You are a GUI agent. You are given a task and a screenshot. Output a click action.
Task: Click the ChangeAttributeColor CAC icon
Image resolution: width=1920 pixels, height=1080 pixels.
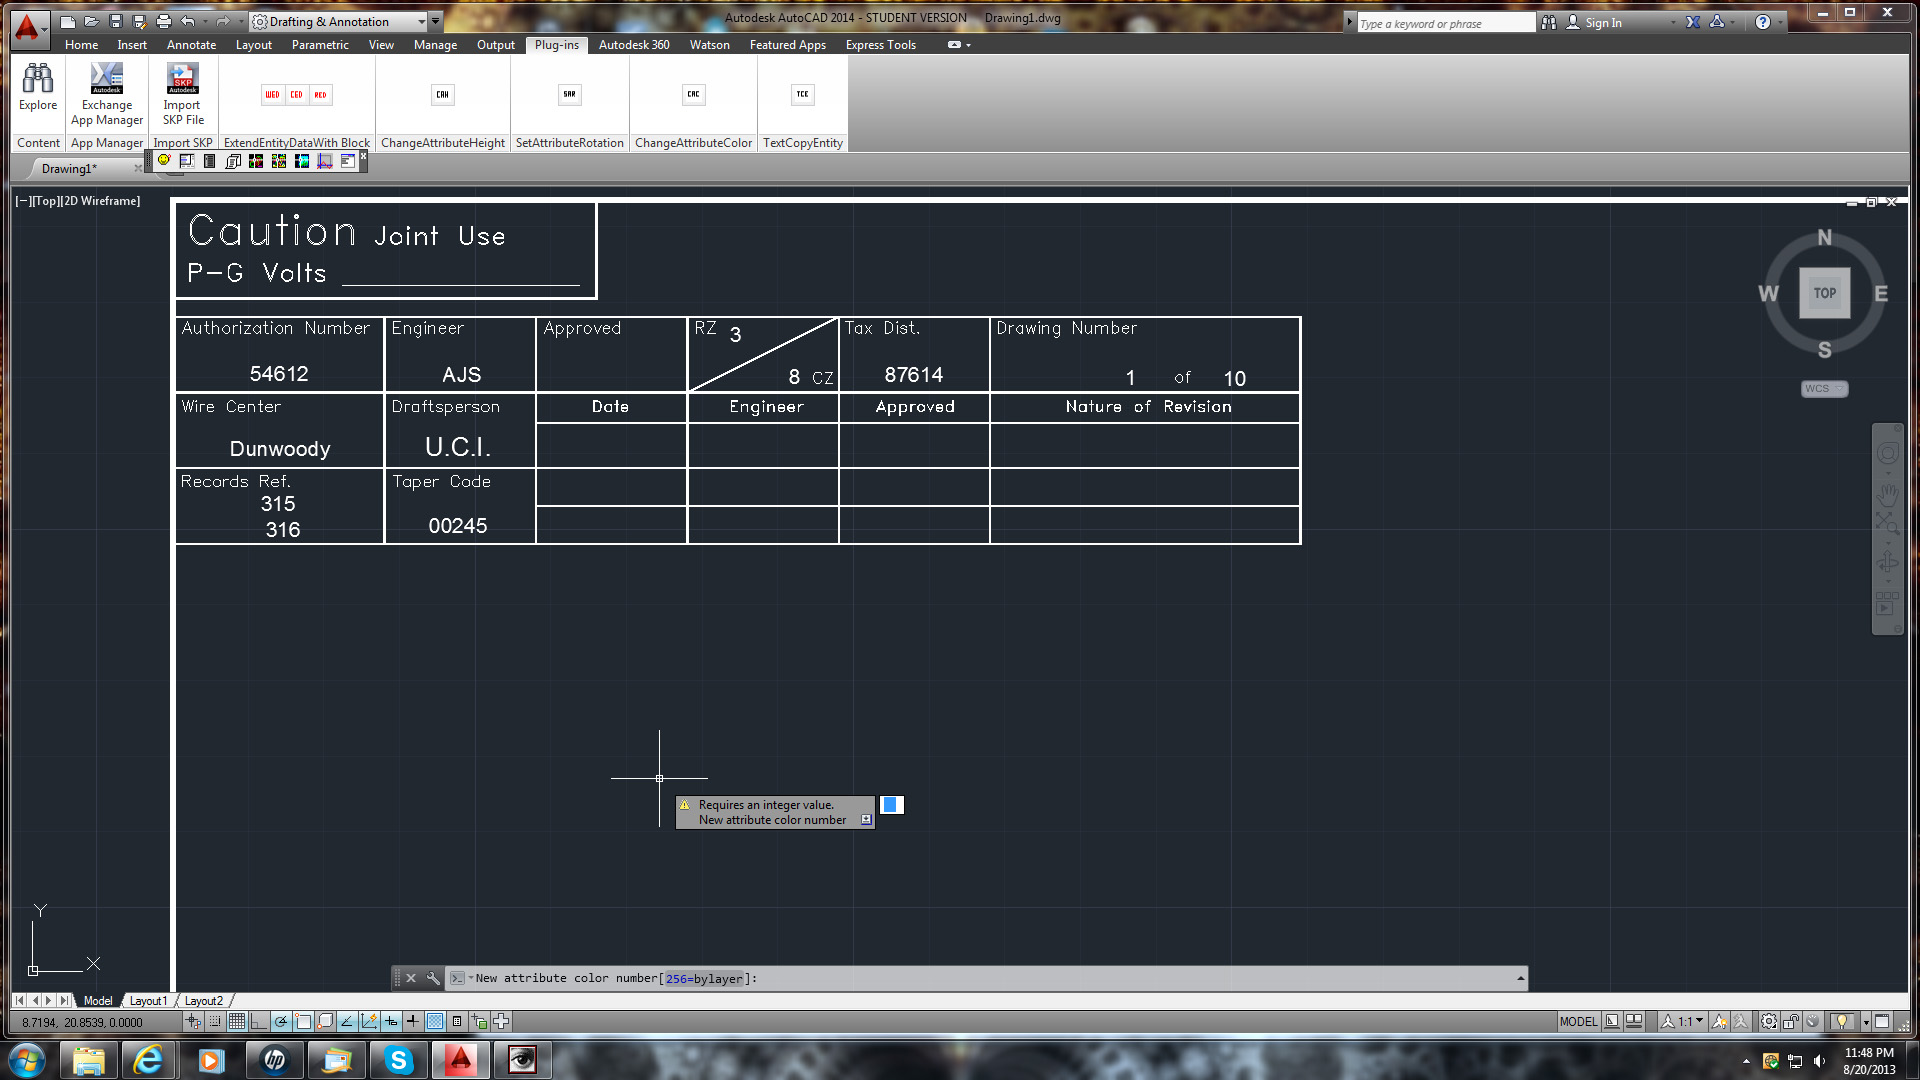(693, 94)
